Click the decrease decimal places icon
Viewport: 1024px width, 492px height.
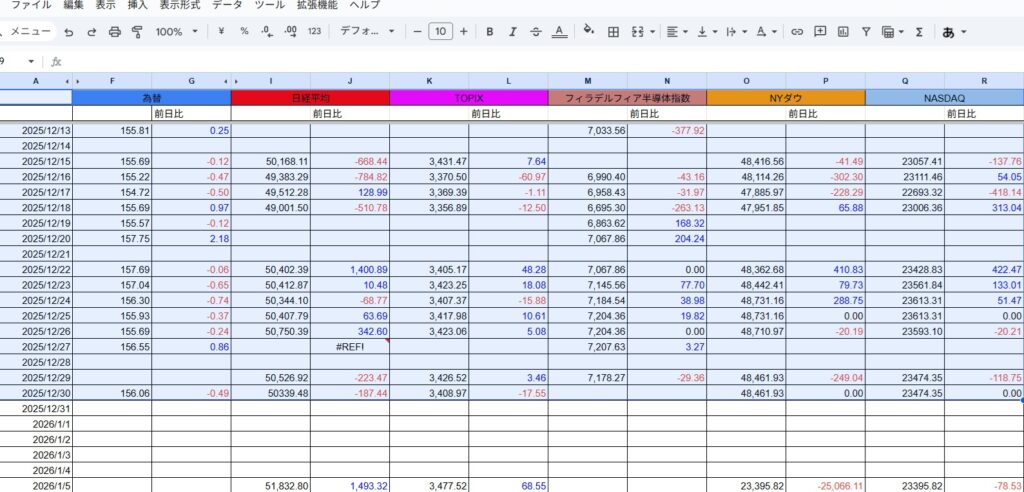coord(266,32)
